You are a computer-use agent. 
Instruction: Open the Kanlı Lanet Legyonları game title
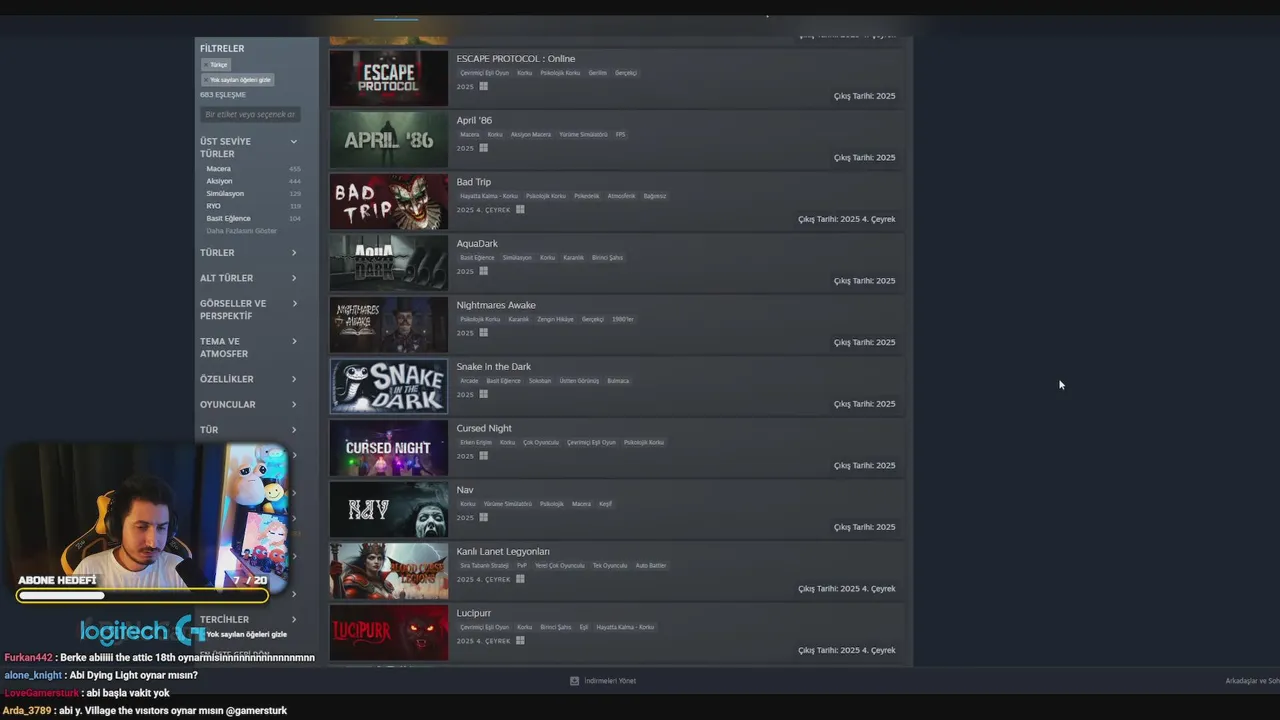[503, 551]
